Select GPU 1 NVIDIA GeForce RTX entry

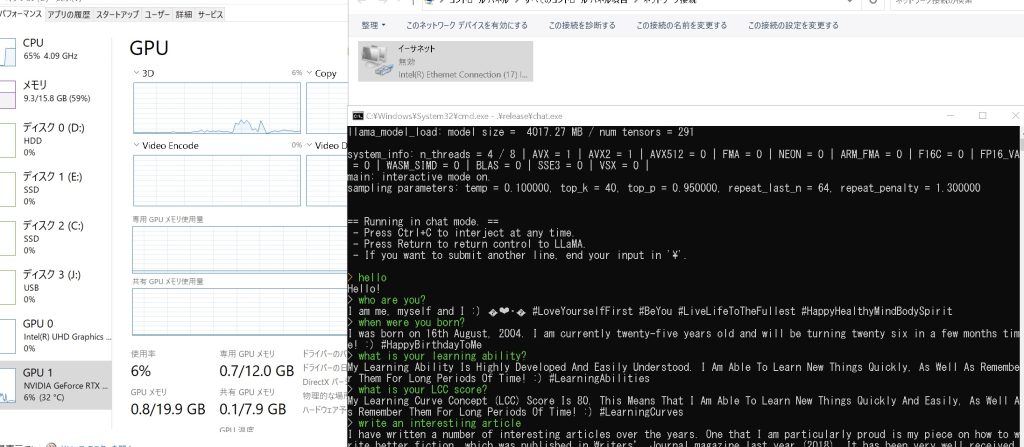click(x=56, y=385)
